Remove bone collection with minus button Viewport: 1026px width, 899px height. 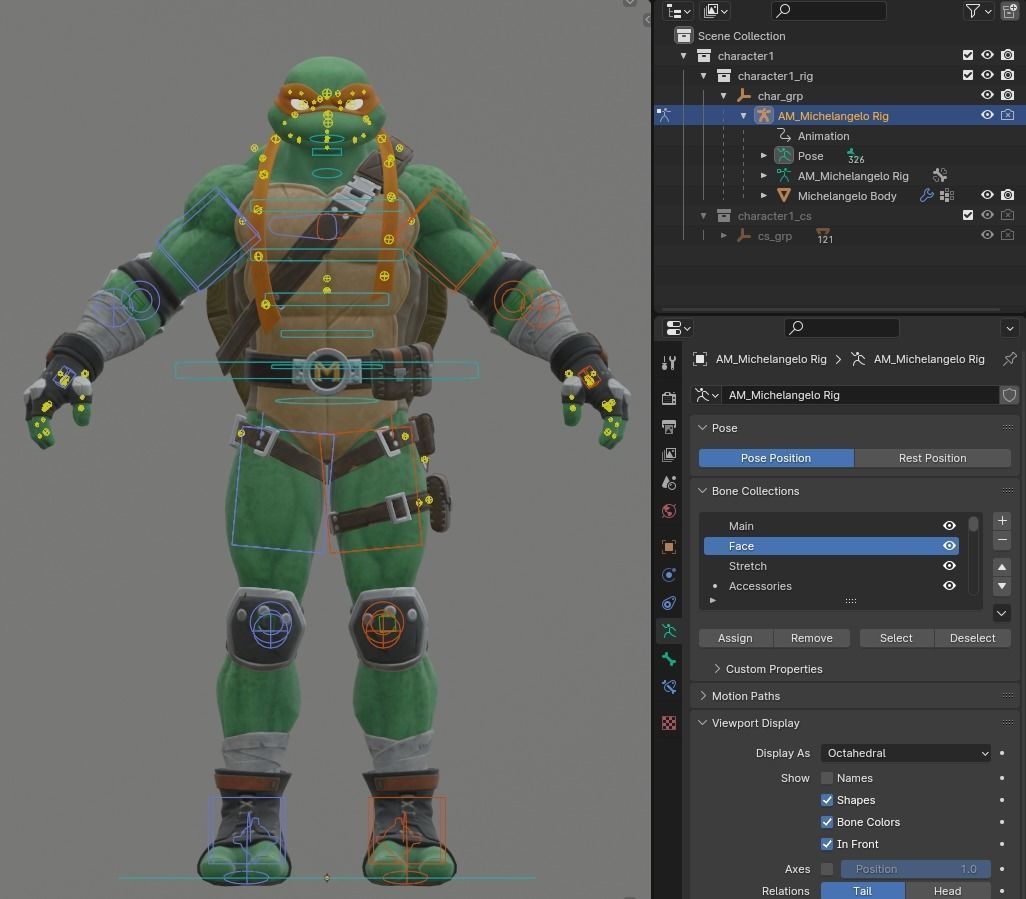coord(1002,540)
